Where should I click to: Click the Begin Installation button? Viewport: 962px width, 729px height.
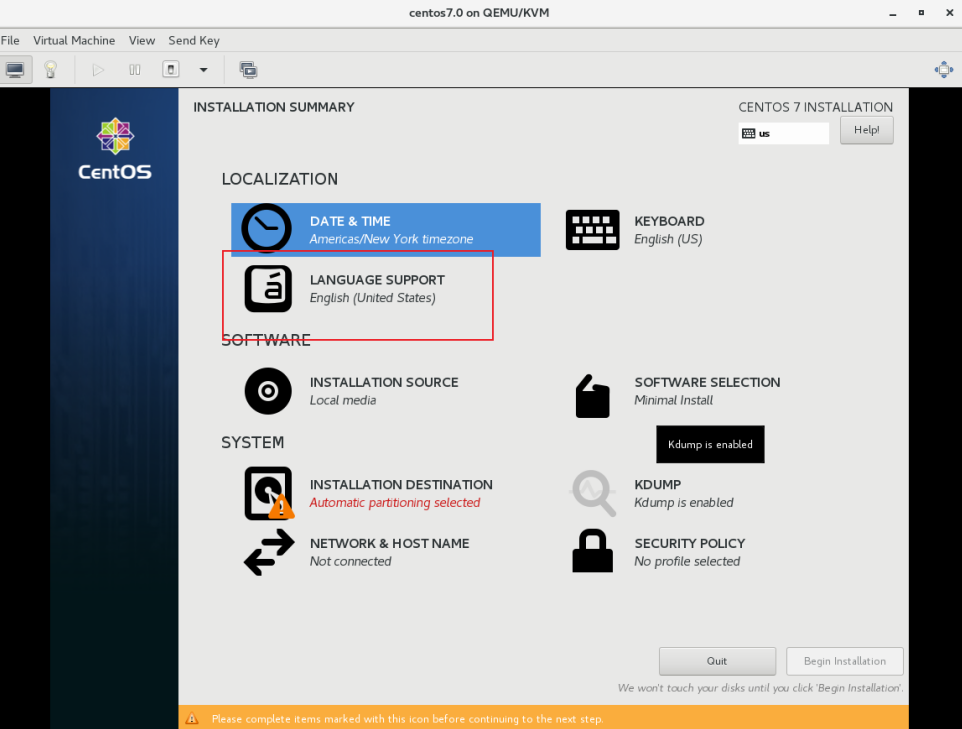pos(845,661)
